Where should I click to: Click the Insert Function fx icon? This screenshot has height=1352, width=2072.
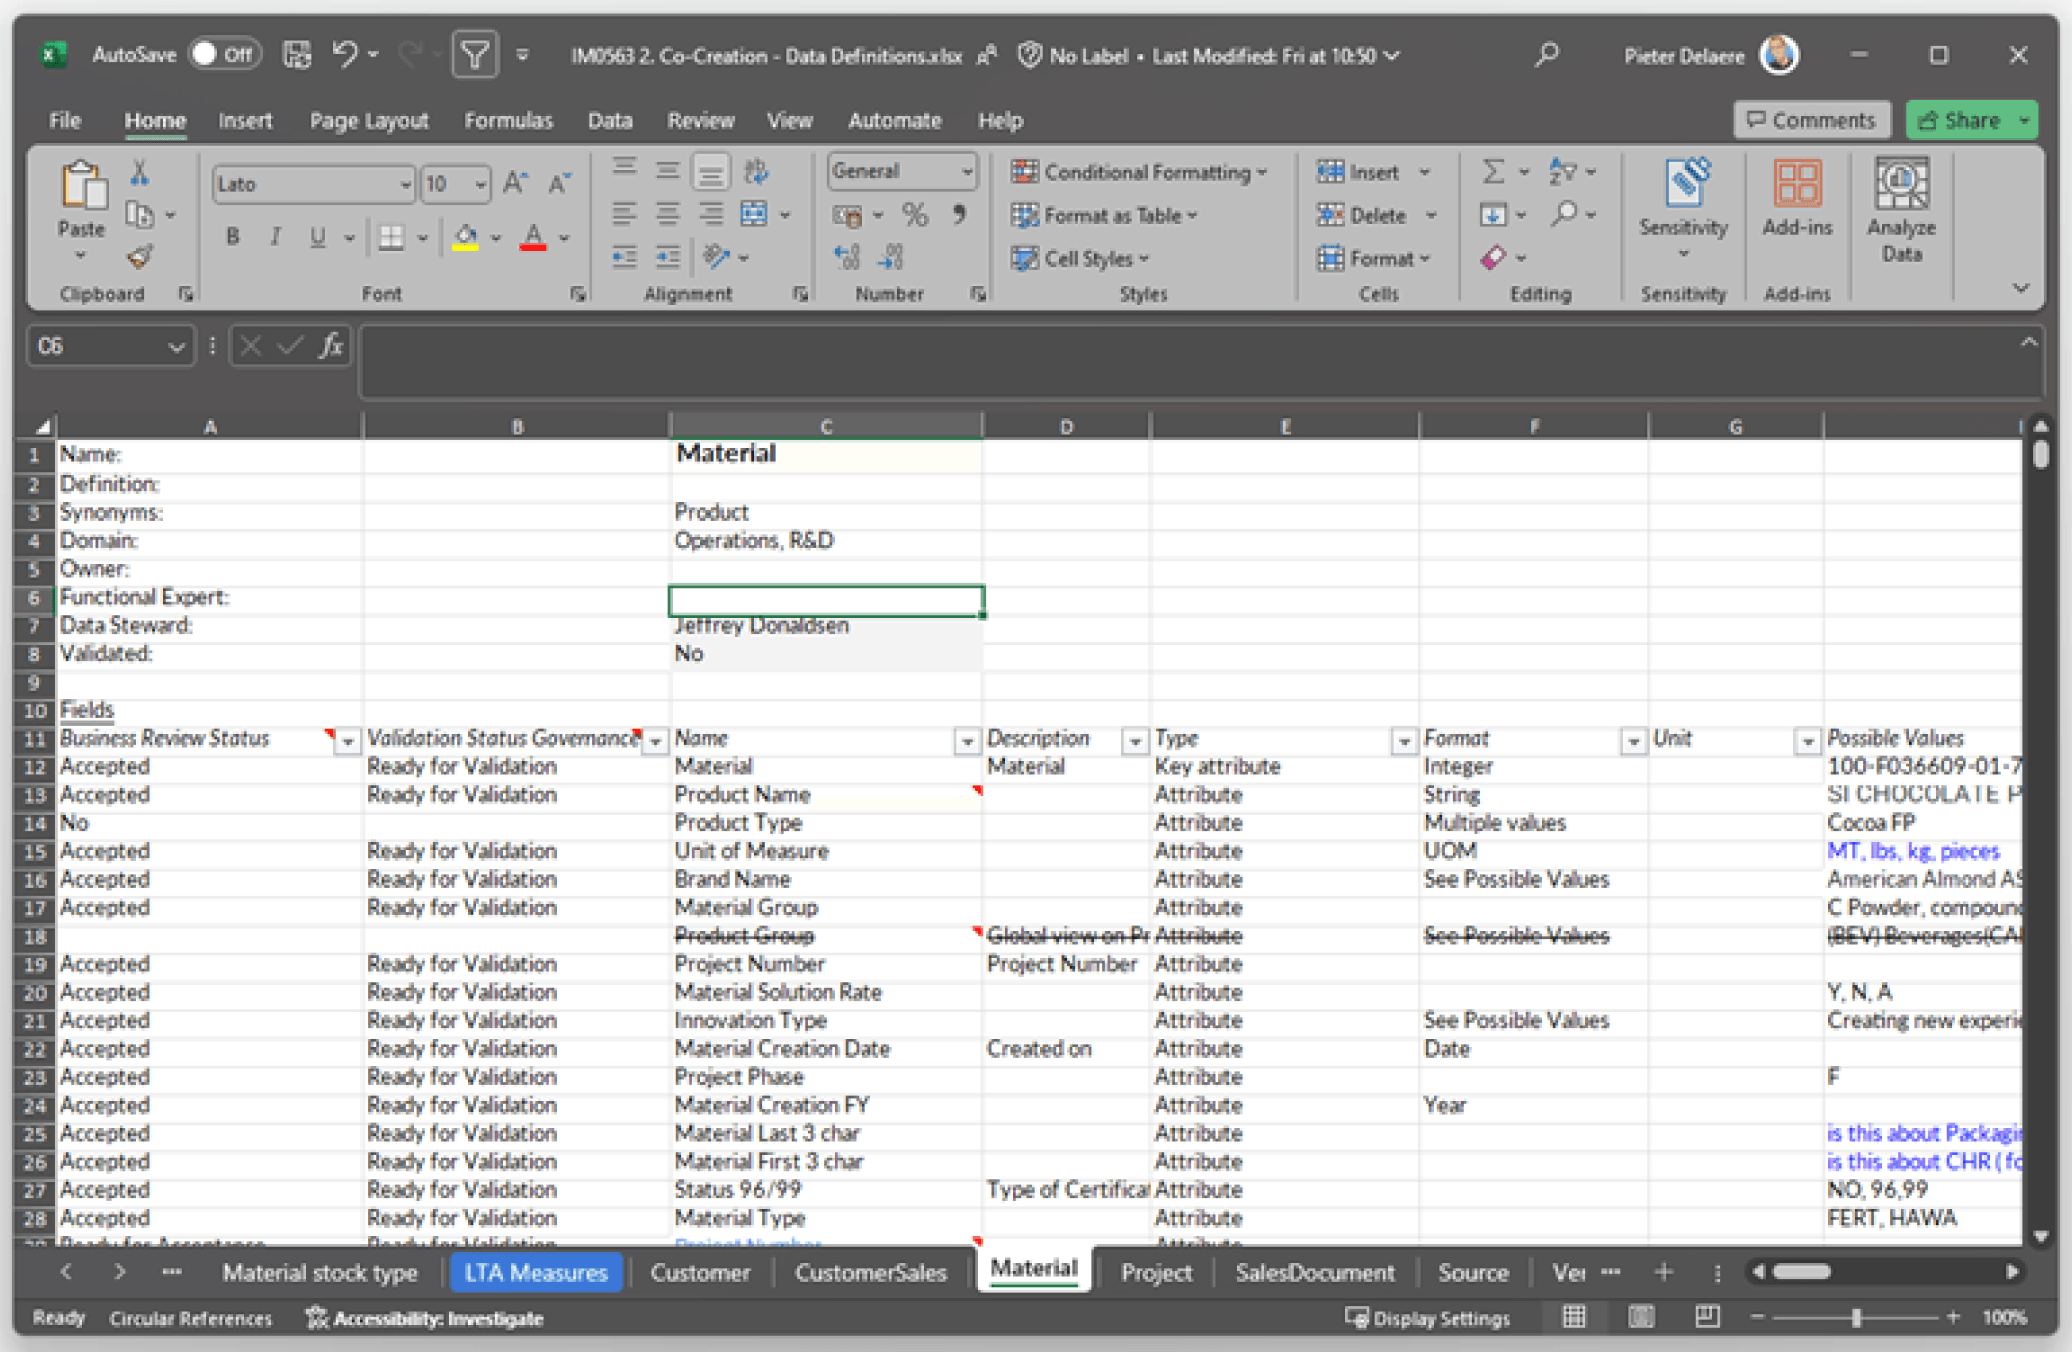(331, 346)
